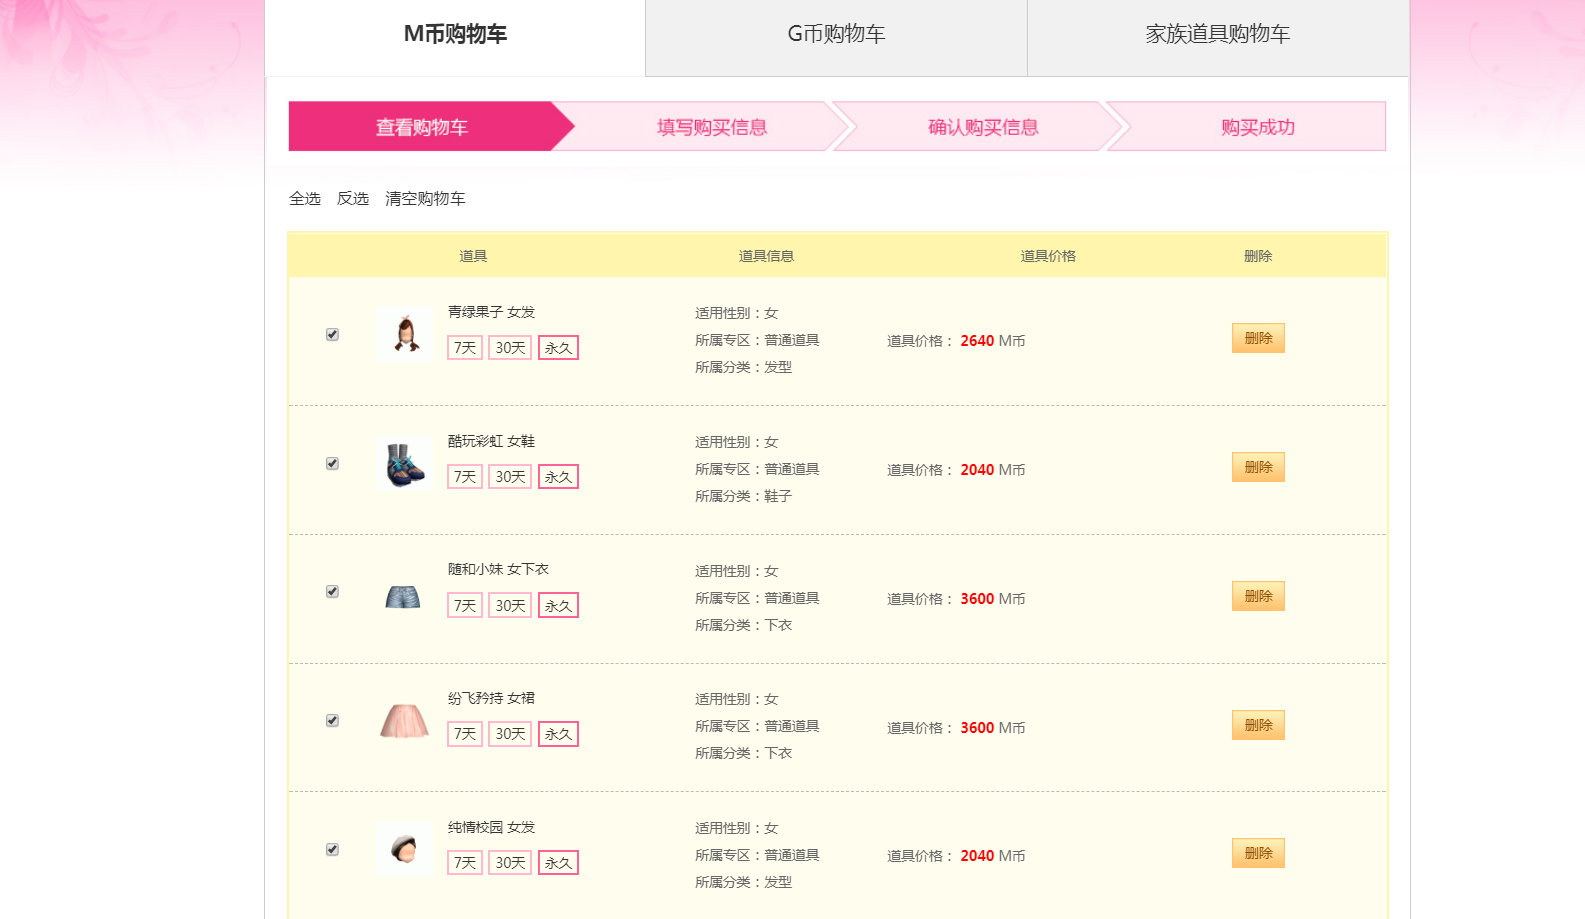Select the 确认购买信息 step
Image resolution: width=1585 pixels, height=919 pixels.
coord(983,127)
